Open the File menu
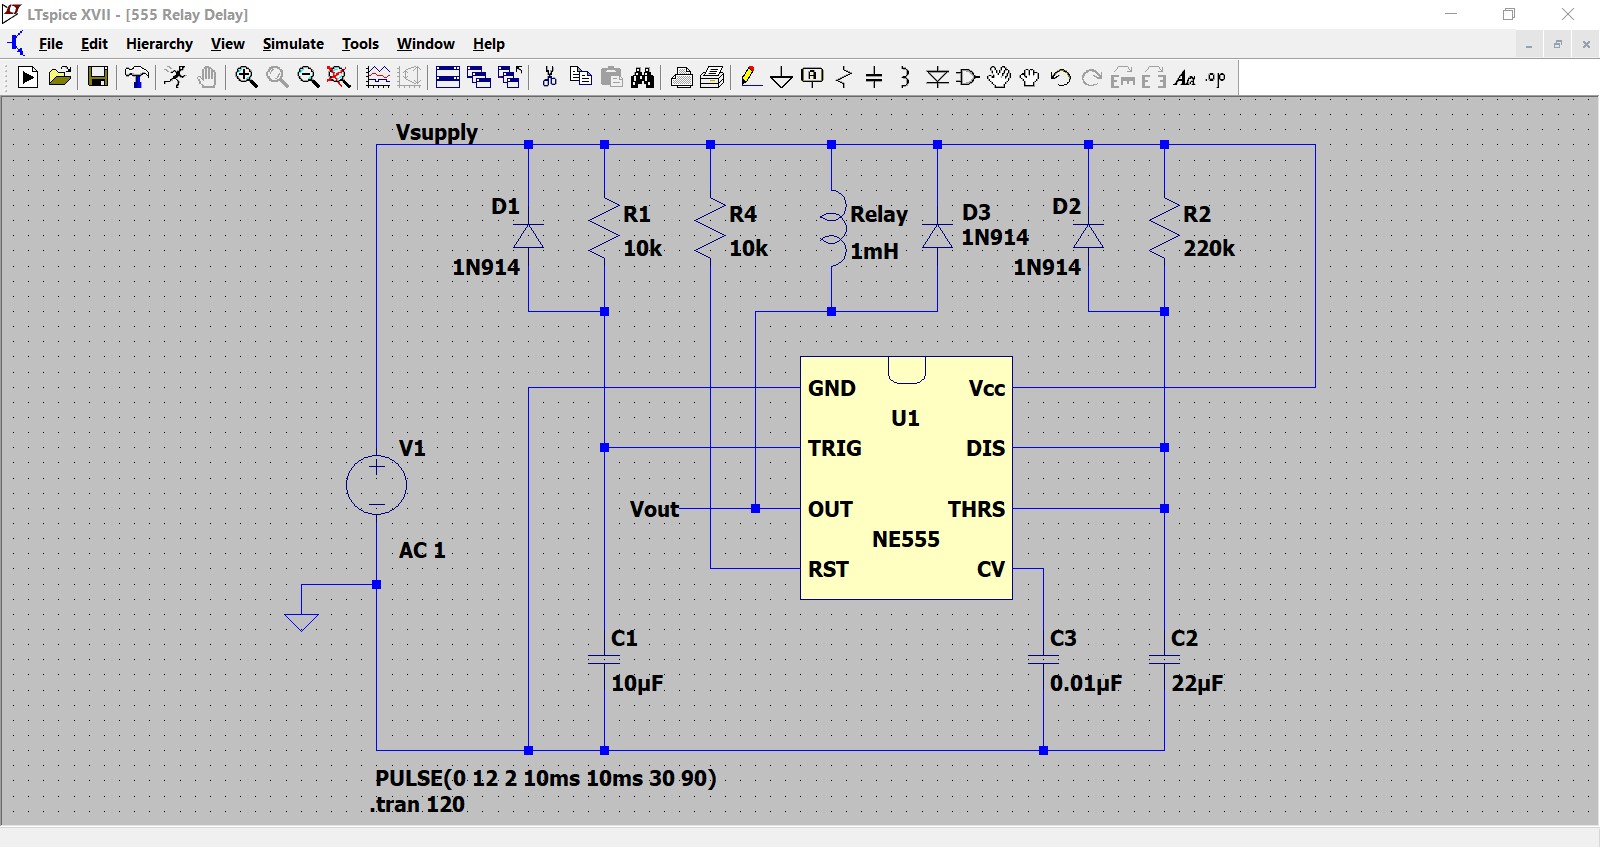 [50, 44]
